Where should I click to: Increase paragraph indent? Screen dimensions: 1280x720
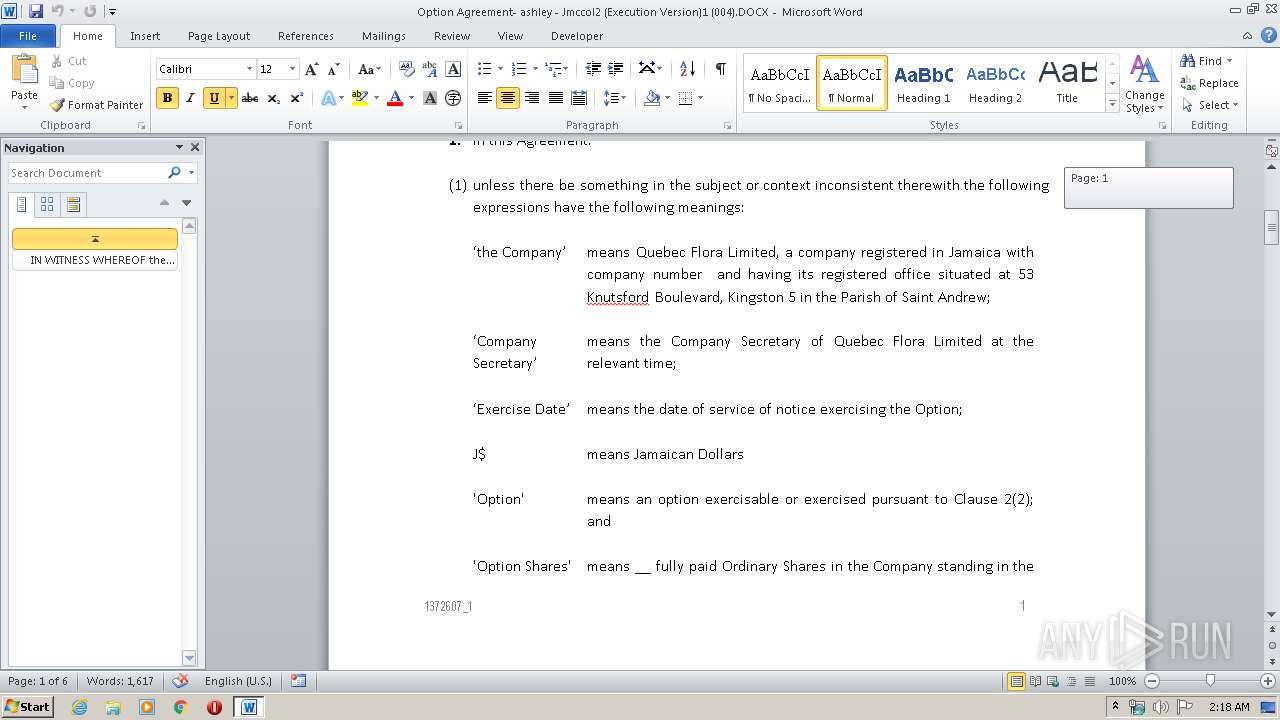tap(616, 69)
